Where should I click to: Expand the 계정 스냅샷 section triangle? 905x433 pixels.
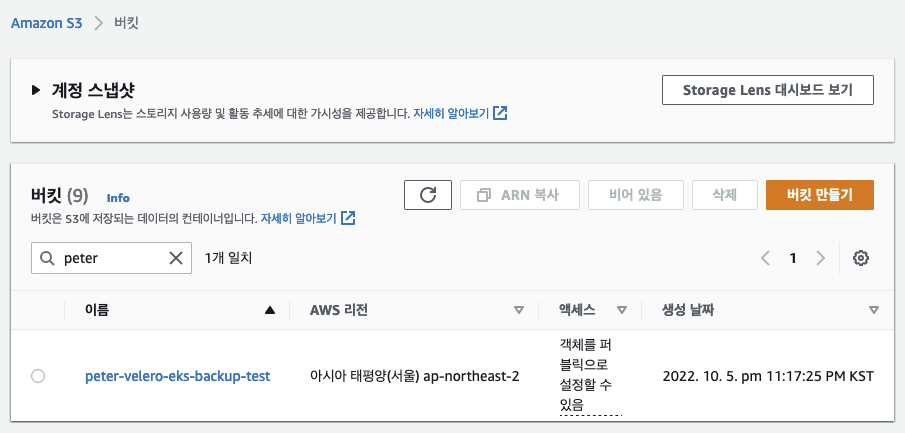(36, 90)
